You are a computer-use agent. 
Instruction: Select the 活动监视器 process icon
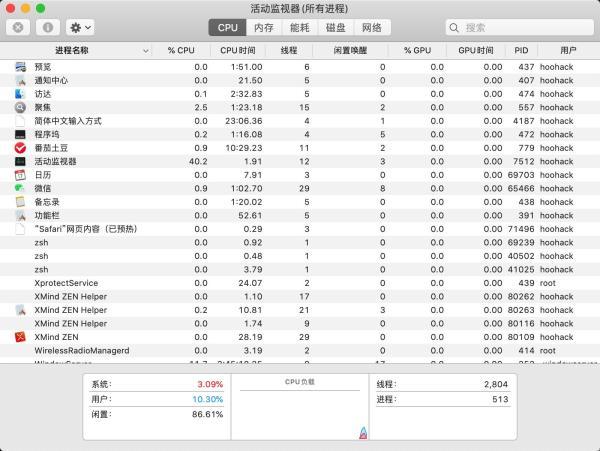pyautogui.click(x=20, y=161)
